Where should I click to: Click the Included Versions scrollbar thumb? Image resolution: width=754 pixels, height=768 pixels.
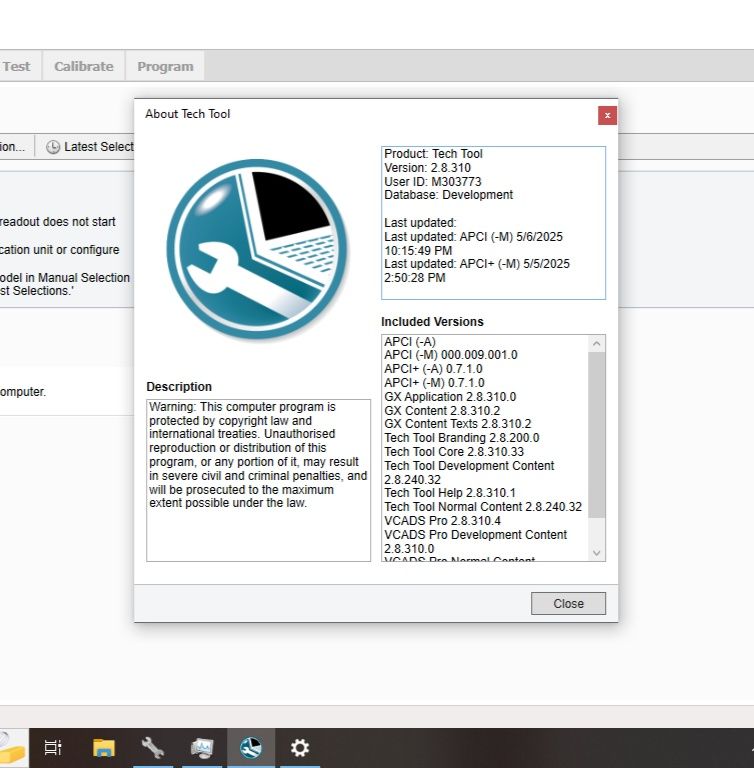(x=596, y=435)
